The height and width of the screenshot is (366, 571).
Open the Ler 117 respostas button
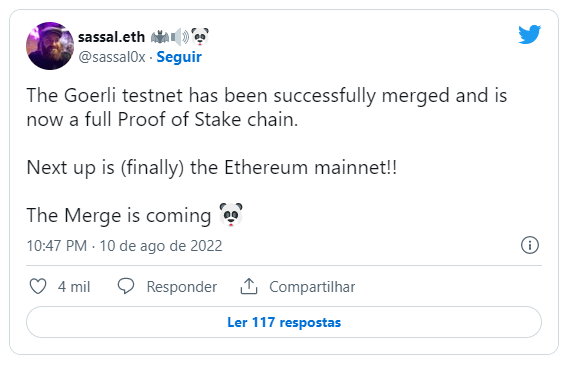[x=284, y=322]
